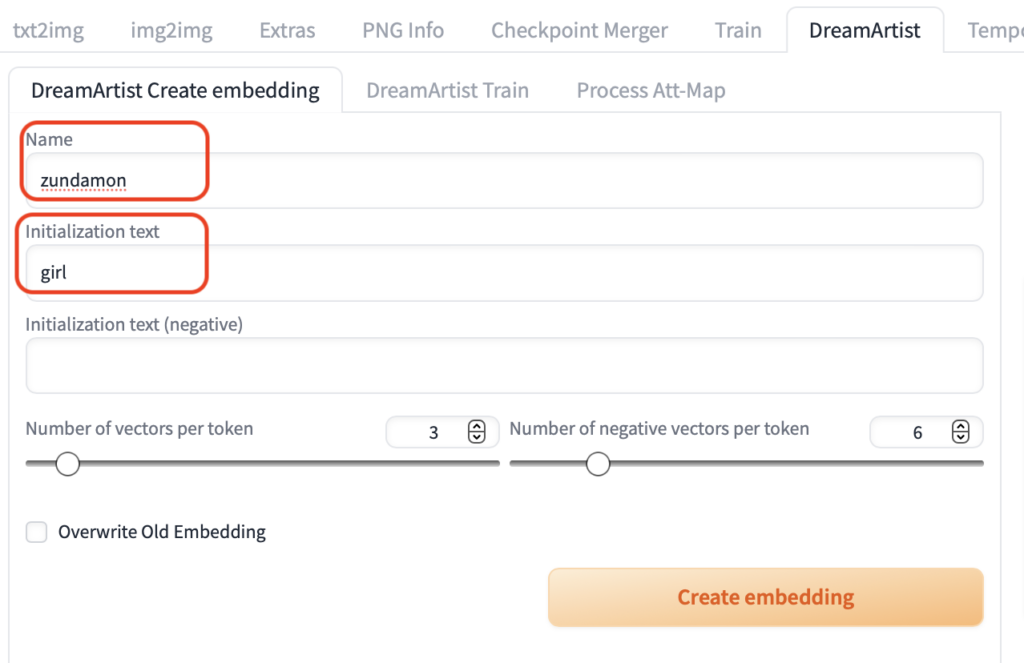The width and height of the screenshot is (1024, 663).
Task: Click the negative vectors per token stepper arrows
Action: coord(961,432)
